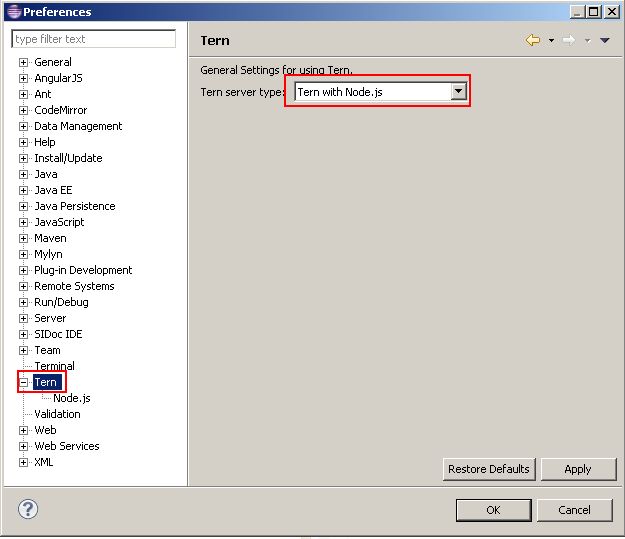This screenshot has height=539, width=625.
Task: Confirm preferences with the OK button
Action: [x=493, y=510]
